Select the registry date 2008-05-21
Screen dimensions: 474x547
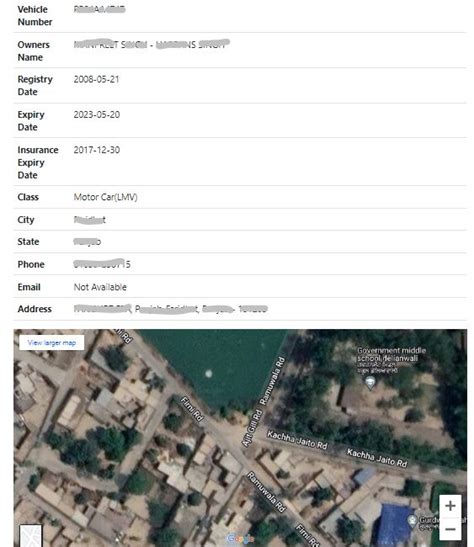96,79
